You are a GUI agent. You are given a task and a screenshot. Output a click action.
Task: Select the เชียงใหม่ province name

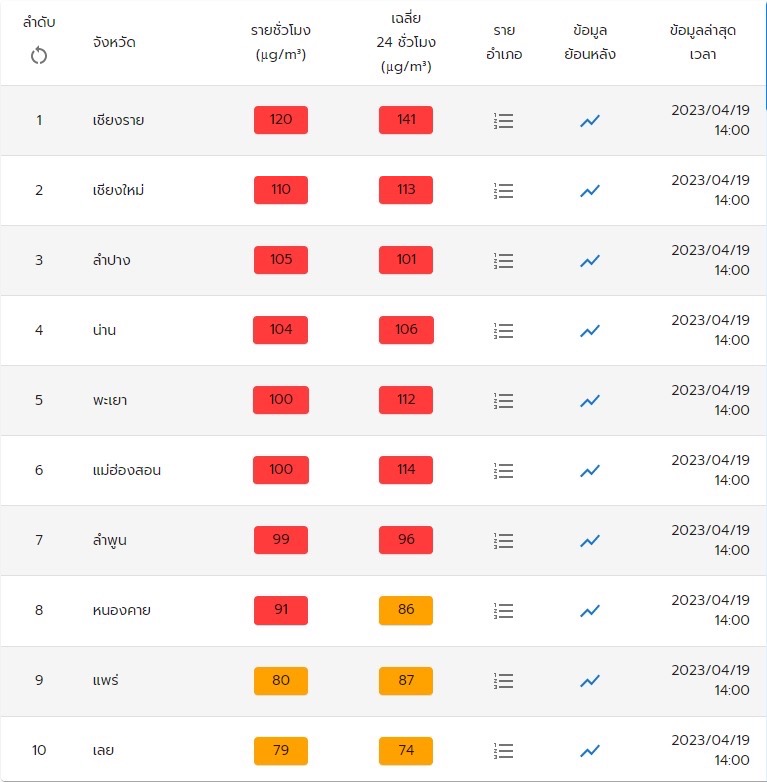coord(118,190)
